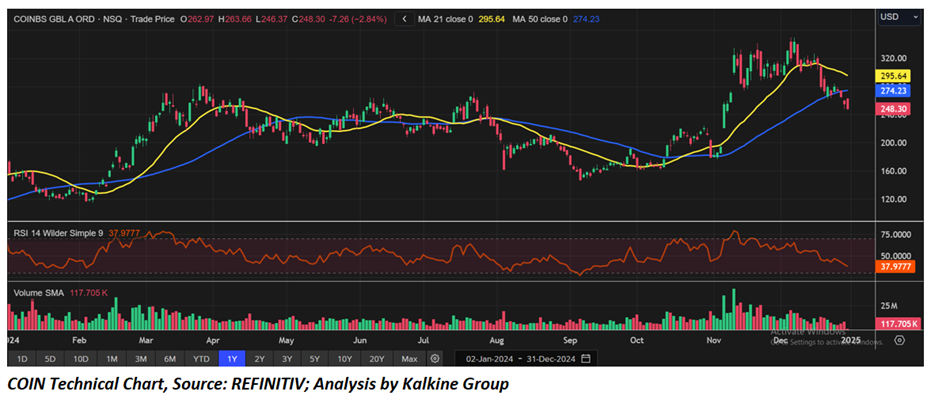Click the 160.00 price axis label
This screenshot has width=931, height=403.
tap(894, 172)
